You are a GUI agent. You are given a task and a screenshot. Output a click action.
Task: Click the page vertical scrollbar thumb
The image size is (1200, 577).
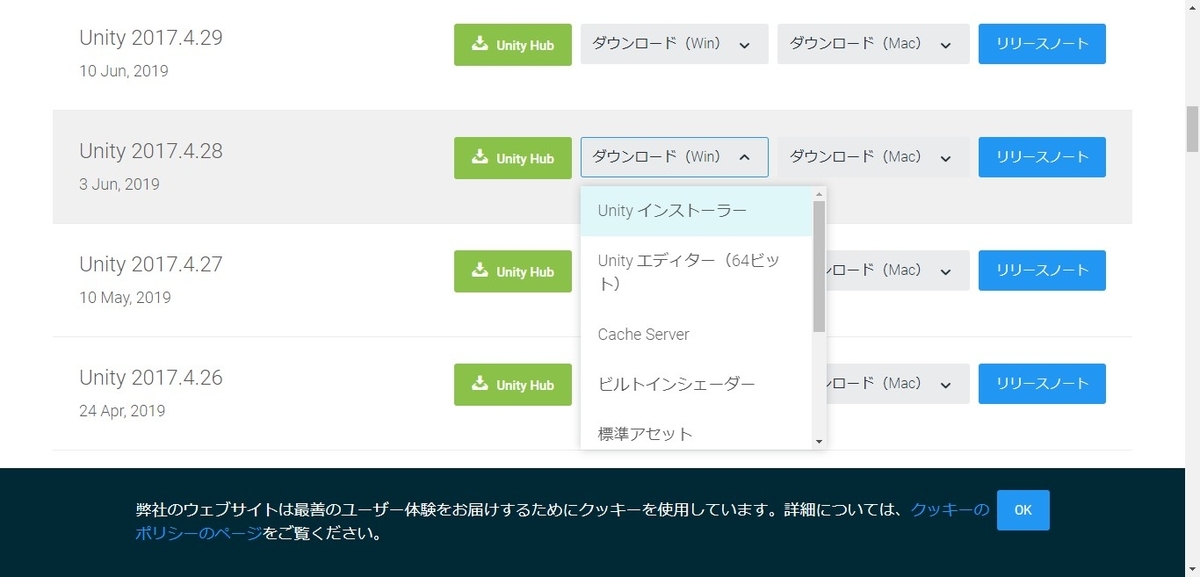point(1192,127)
